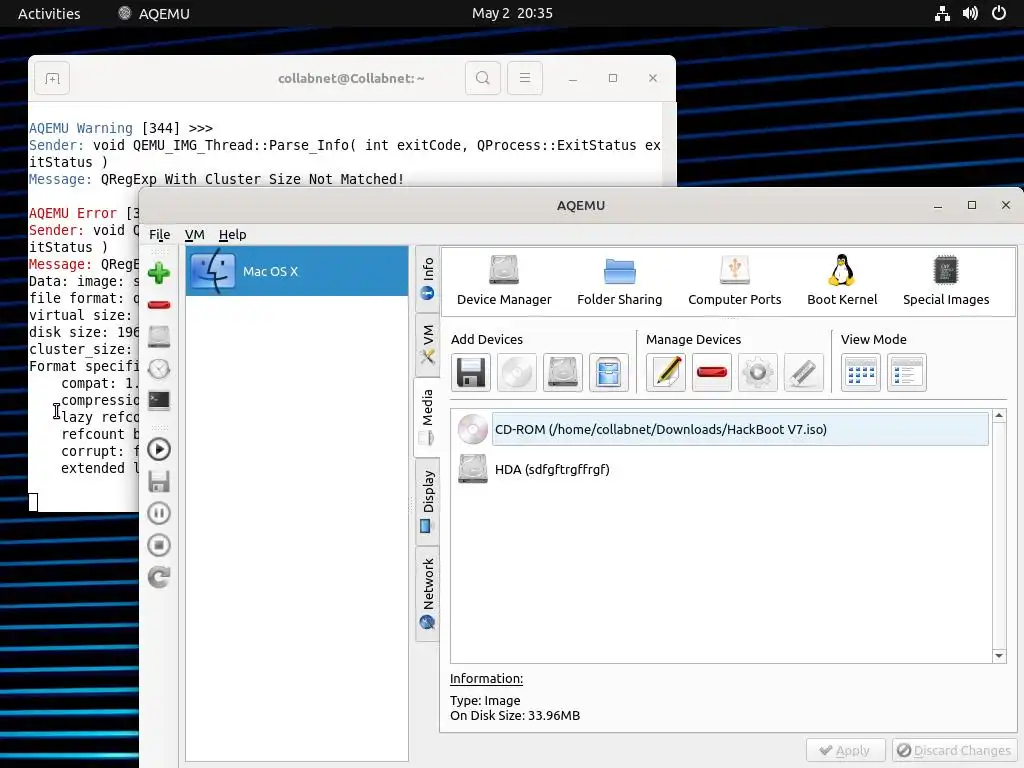
Task: Open the terminal search button
Action: (x=483, y=78)
